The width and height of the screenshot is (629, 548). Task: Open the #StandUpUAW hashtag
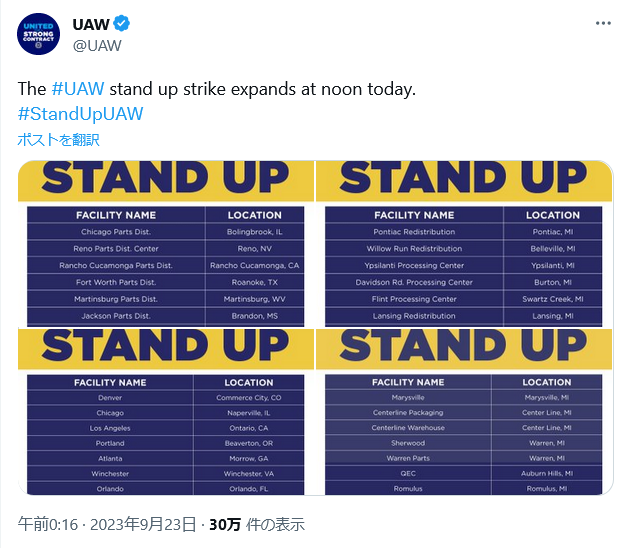pyautogui.click(x=80, y=114)
